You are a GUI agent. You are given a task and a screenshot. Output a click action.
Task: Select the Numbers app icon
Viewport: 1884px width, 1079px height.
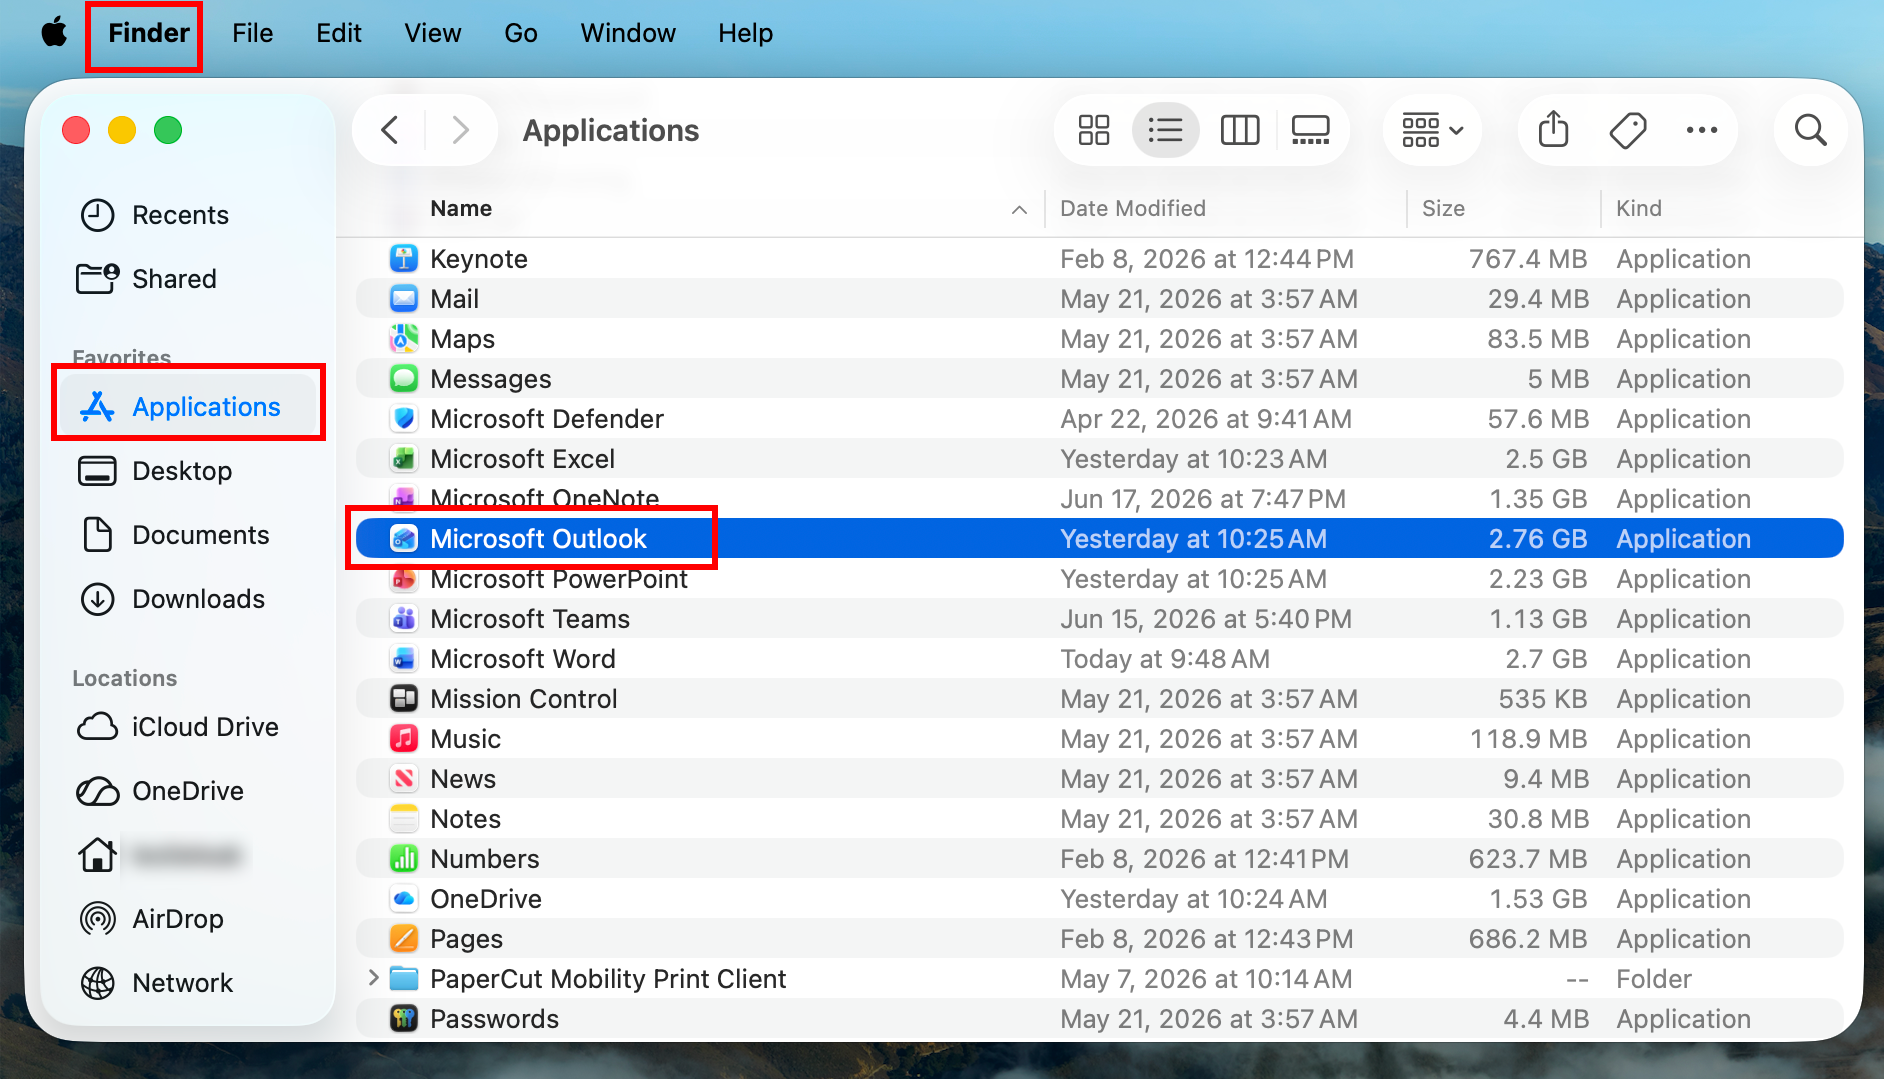403,858
